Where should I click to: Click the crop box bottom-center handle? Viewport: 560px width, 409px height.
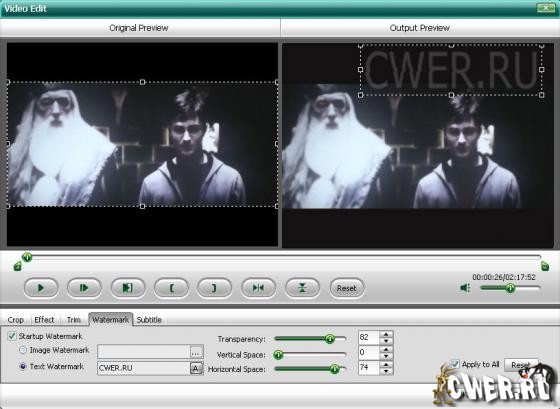click(x=142, y=206)
